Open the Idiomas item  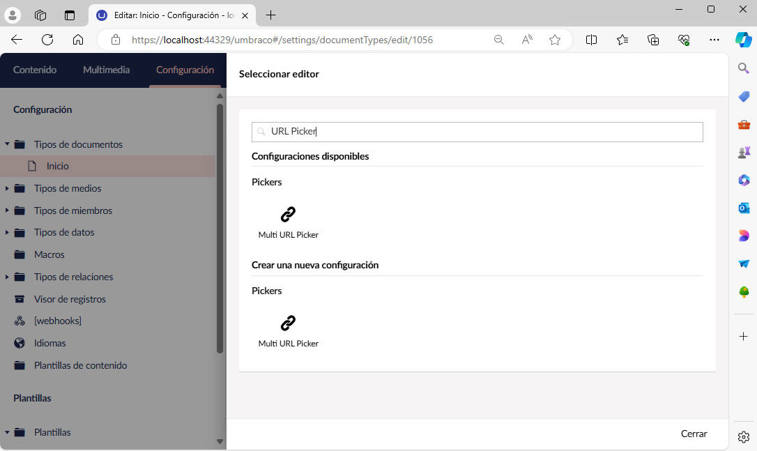(50, 343)
